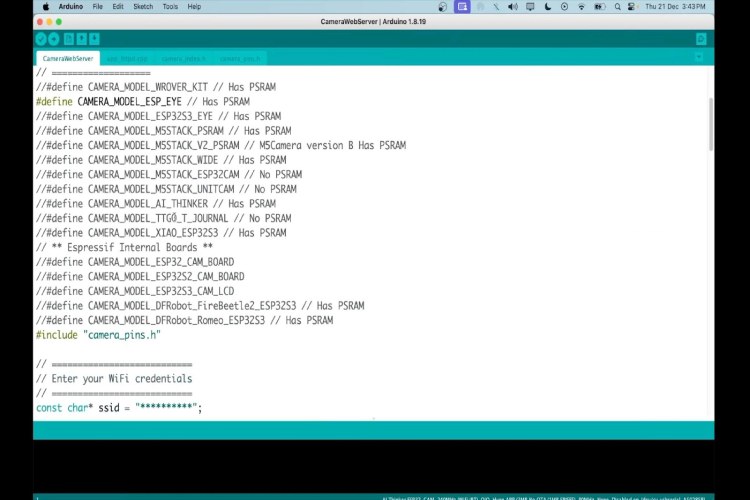Click the CAMERA_MODEL_M5STACK_WIDE line

coord(161,160)
